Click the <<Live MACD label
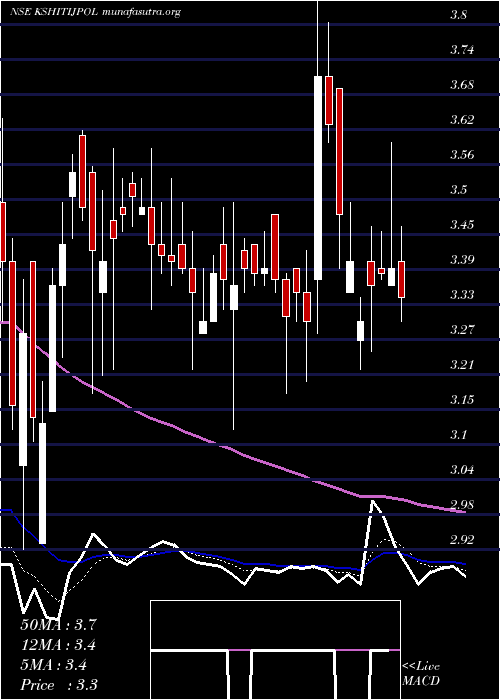 point(421,674)
